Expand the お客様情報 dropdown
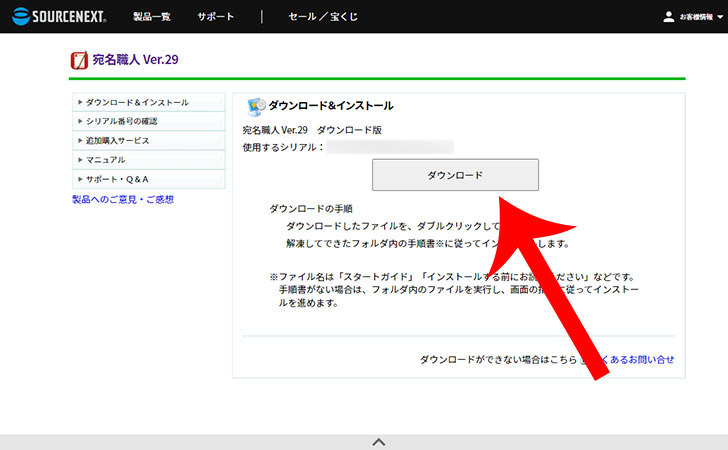The image size is (728, 450). 701,17
